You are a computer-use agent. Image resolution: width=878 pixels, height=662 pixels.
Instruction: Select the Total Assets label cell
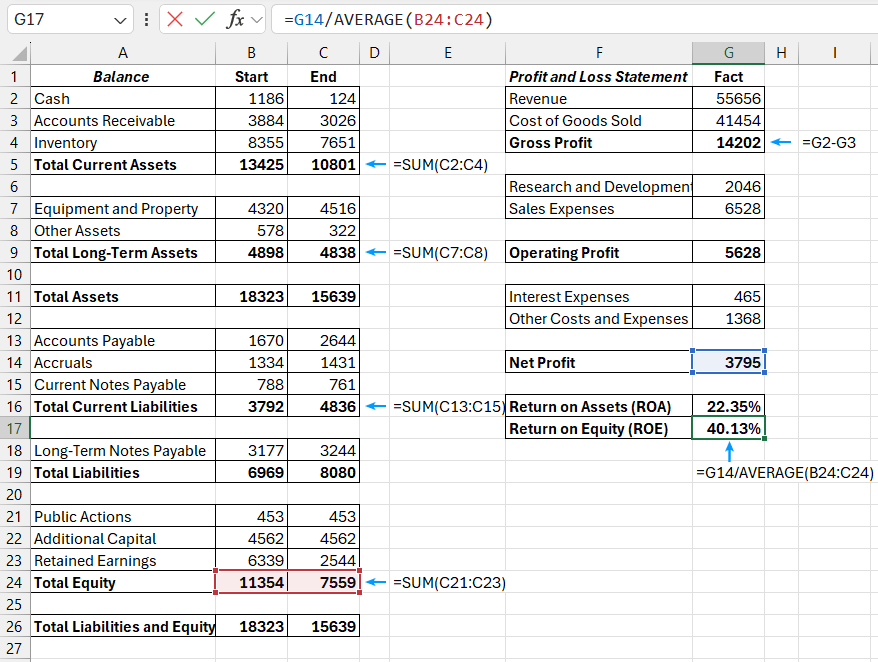coord(123,296)
